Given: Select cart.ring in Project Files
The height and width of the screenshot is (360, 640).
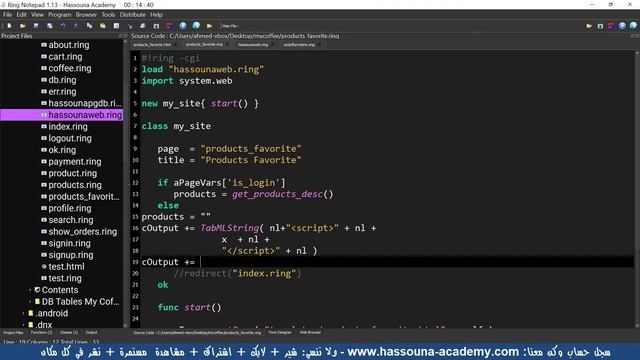Looking at the screenshot, I should [x=65, y=57].
